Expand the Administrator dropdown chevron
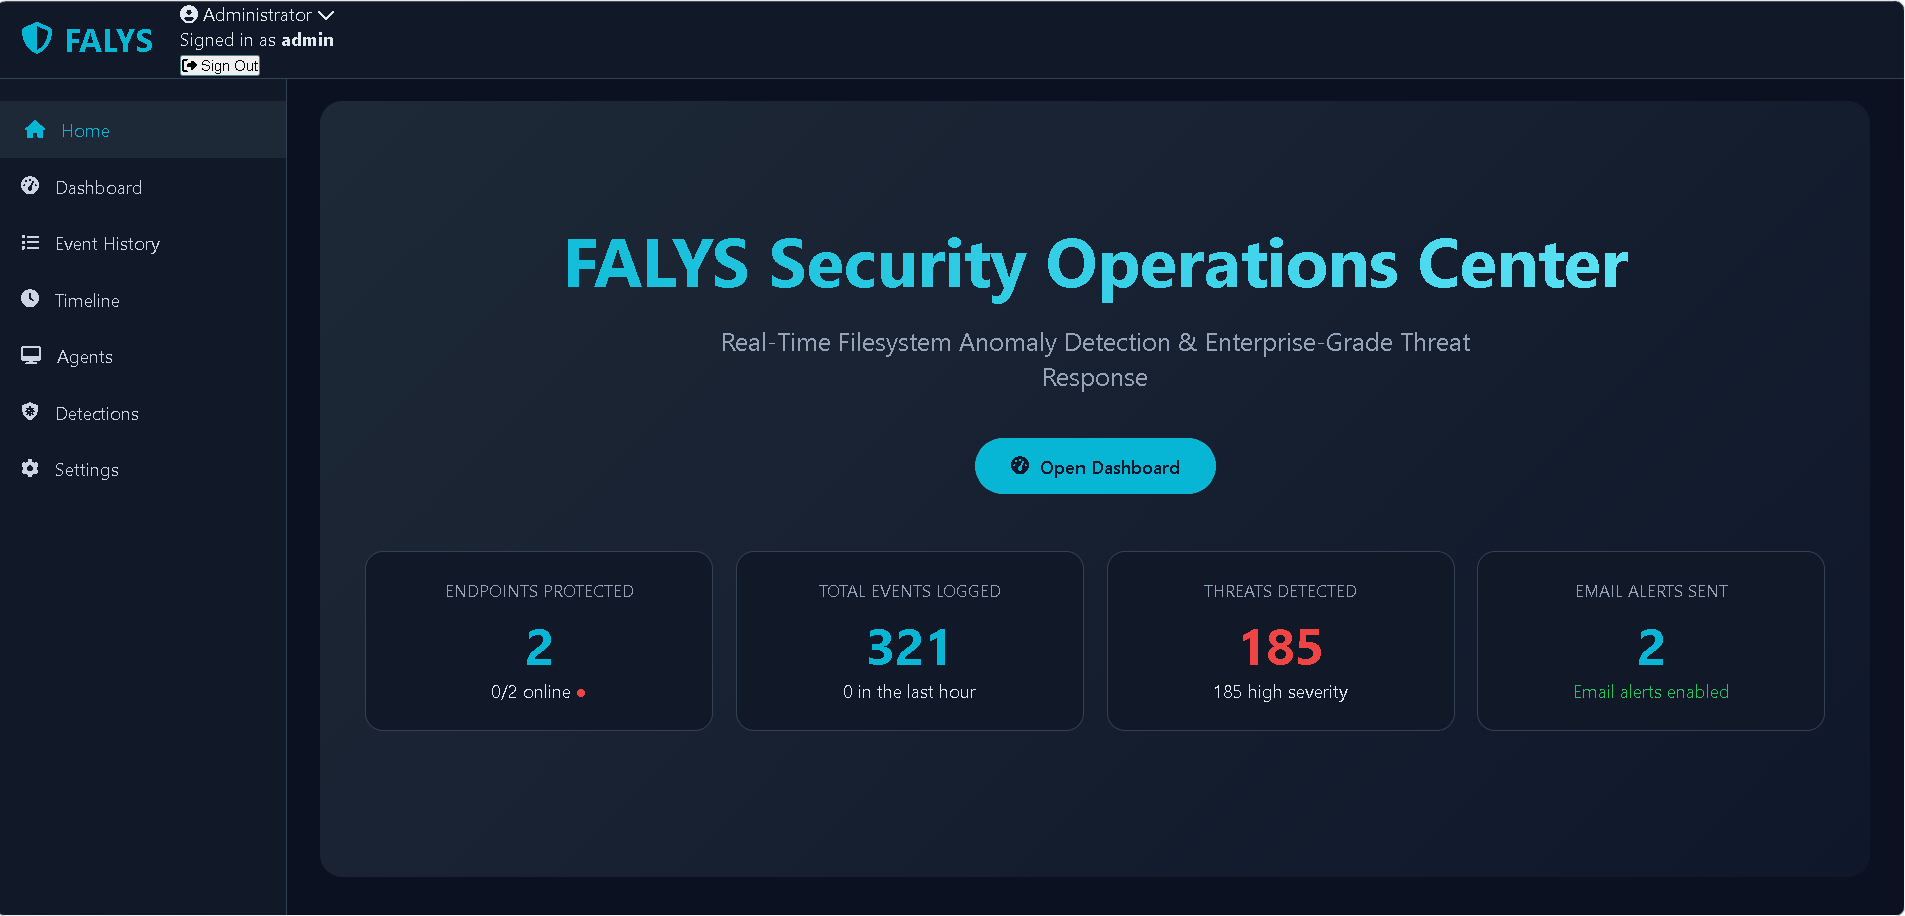The image size is (1905, 916). [x=326, y=15]
